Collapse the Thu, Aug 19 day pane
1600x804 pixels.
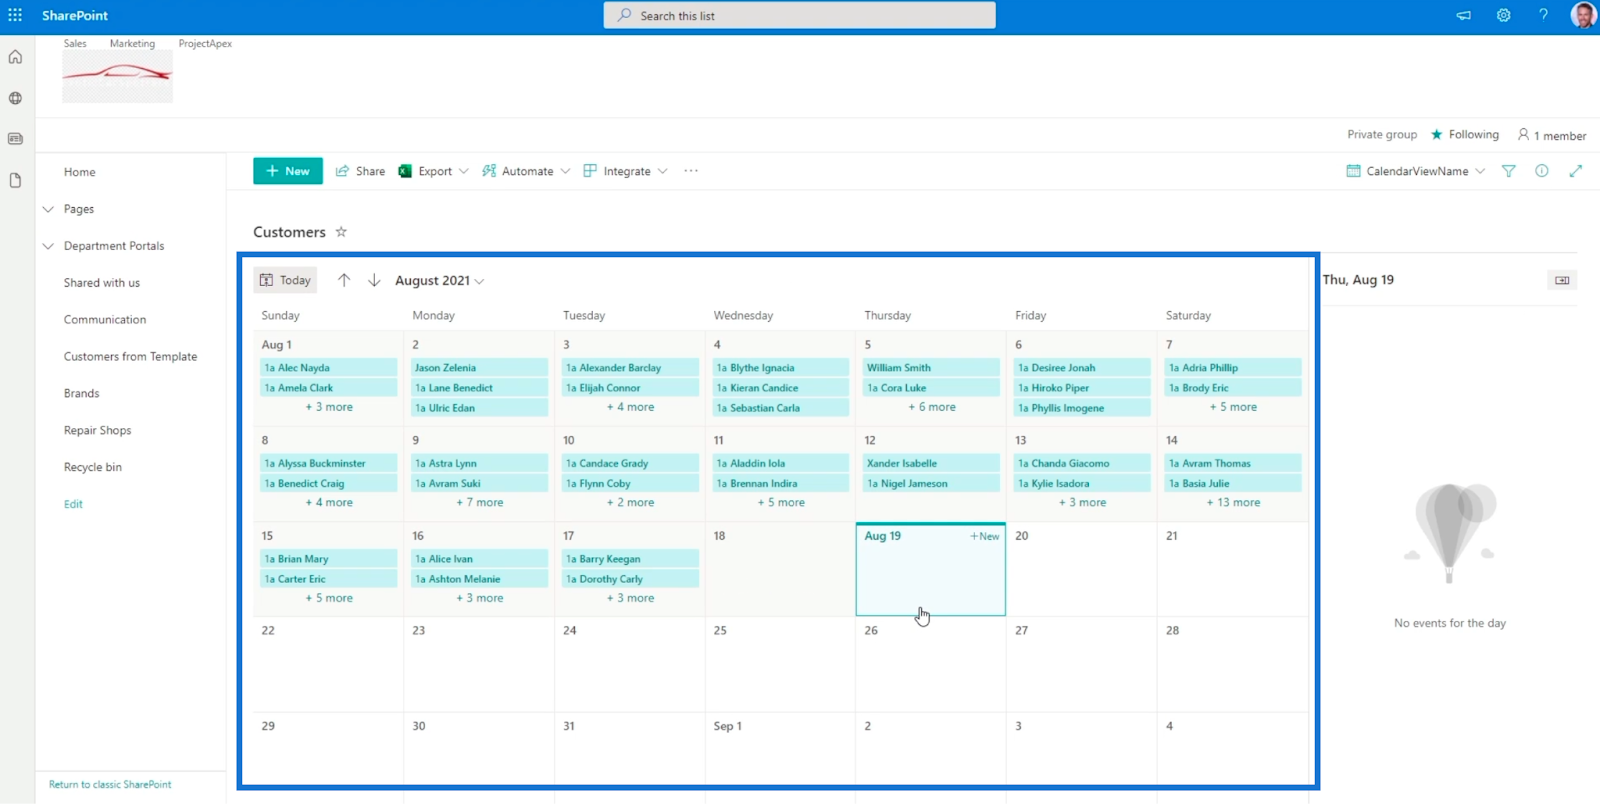[x=1562, y=280]
